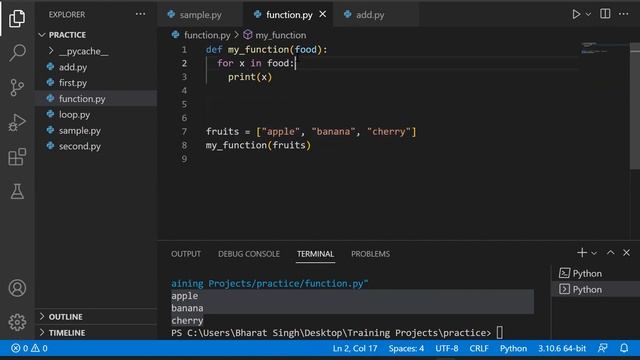Select the TERMINAL panel tab
The width and height of the screenshot is (640, 360).
click(315, 254)
